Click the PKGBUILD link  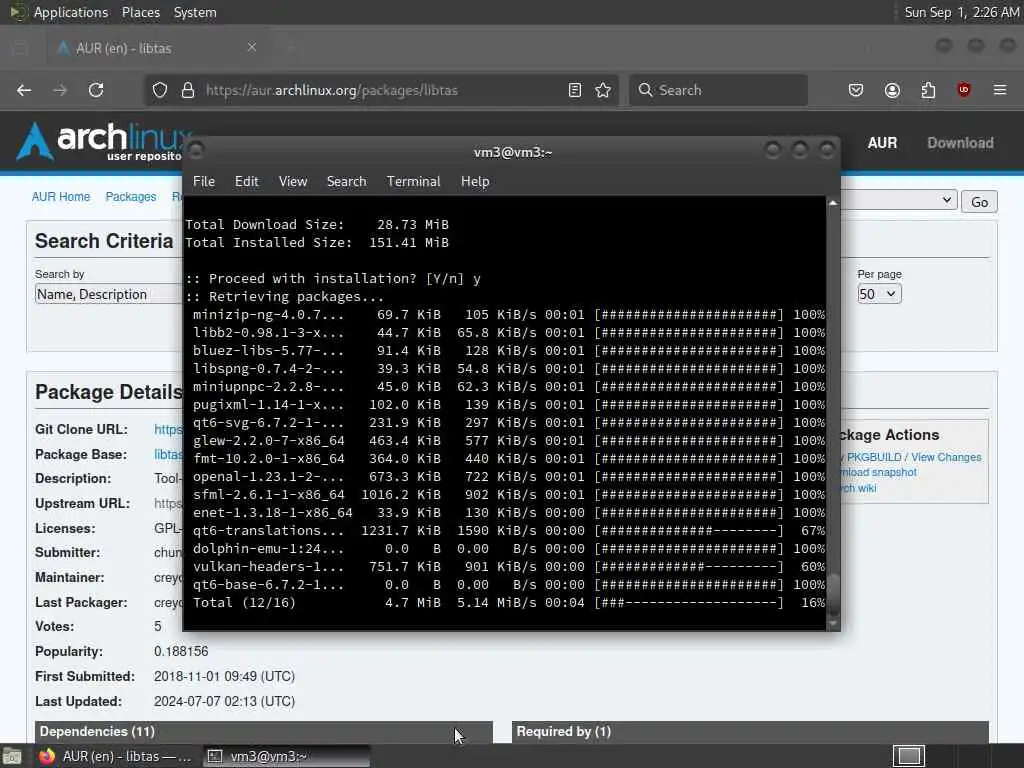click(874, 457)
